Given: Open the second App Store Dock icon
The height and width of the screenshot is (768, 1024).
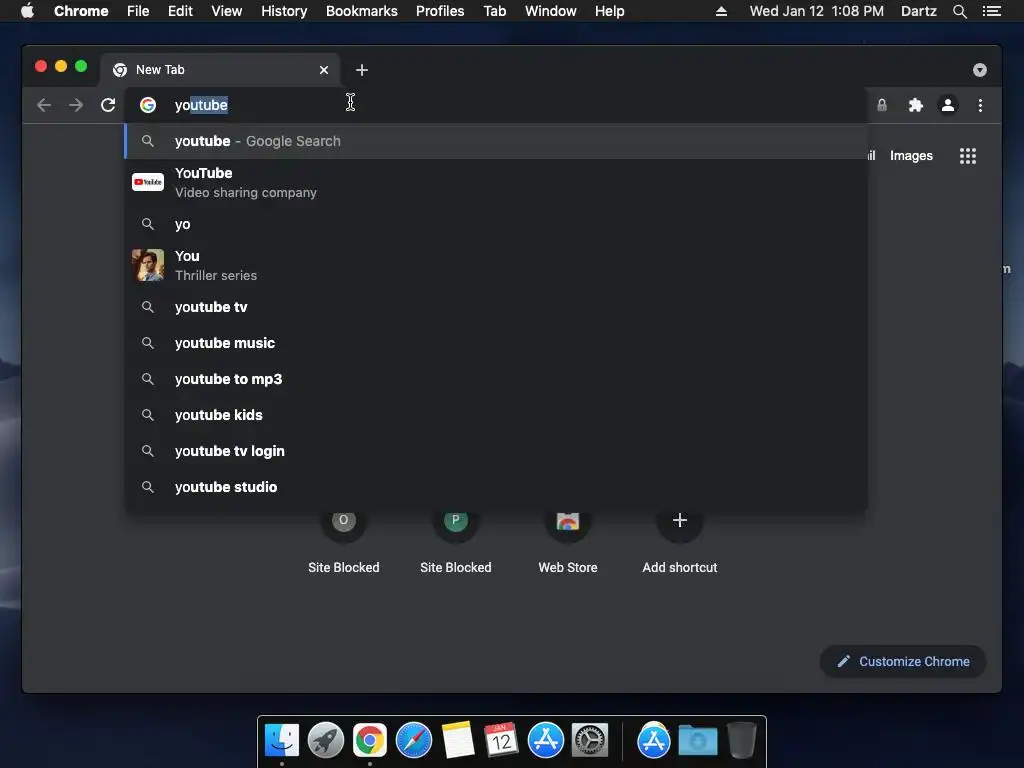Looking at the screenshot, I should click(654, 741).
